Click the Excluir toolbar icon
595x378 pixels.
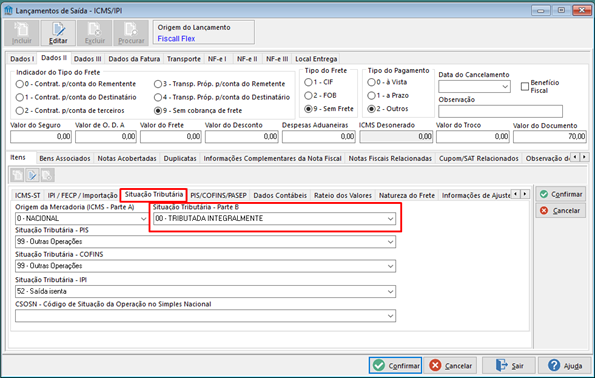point(94,33)
